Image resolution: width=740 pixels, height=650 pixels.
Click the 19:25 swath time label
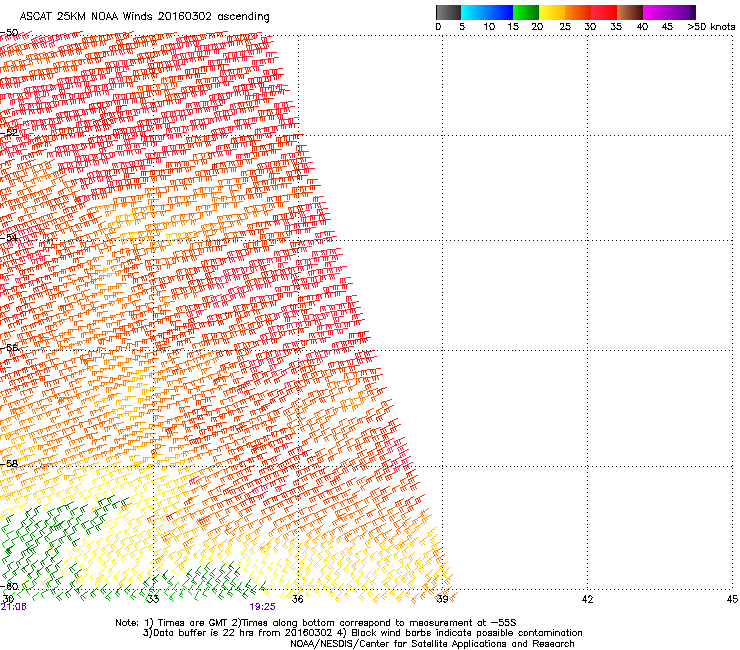point(262,607)
